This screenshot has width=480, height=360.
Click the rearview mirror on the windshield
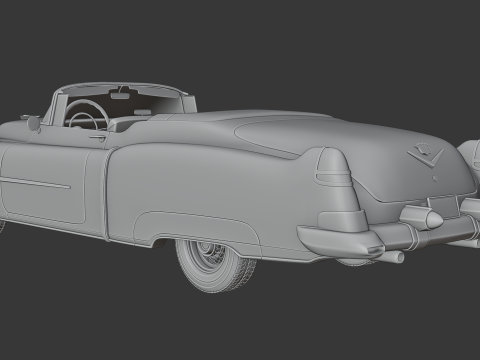tap(121, 96)
